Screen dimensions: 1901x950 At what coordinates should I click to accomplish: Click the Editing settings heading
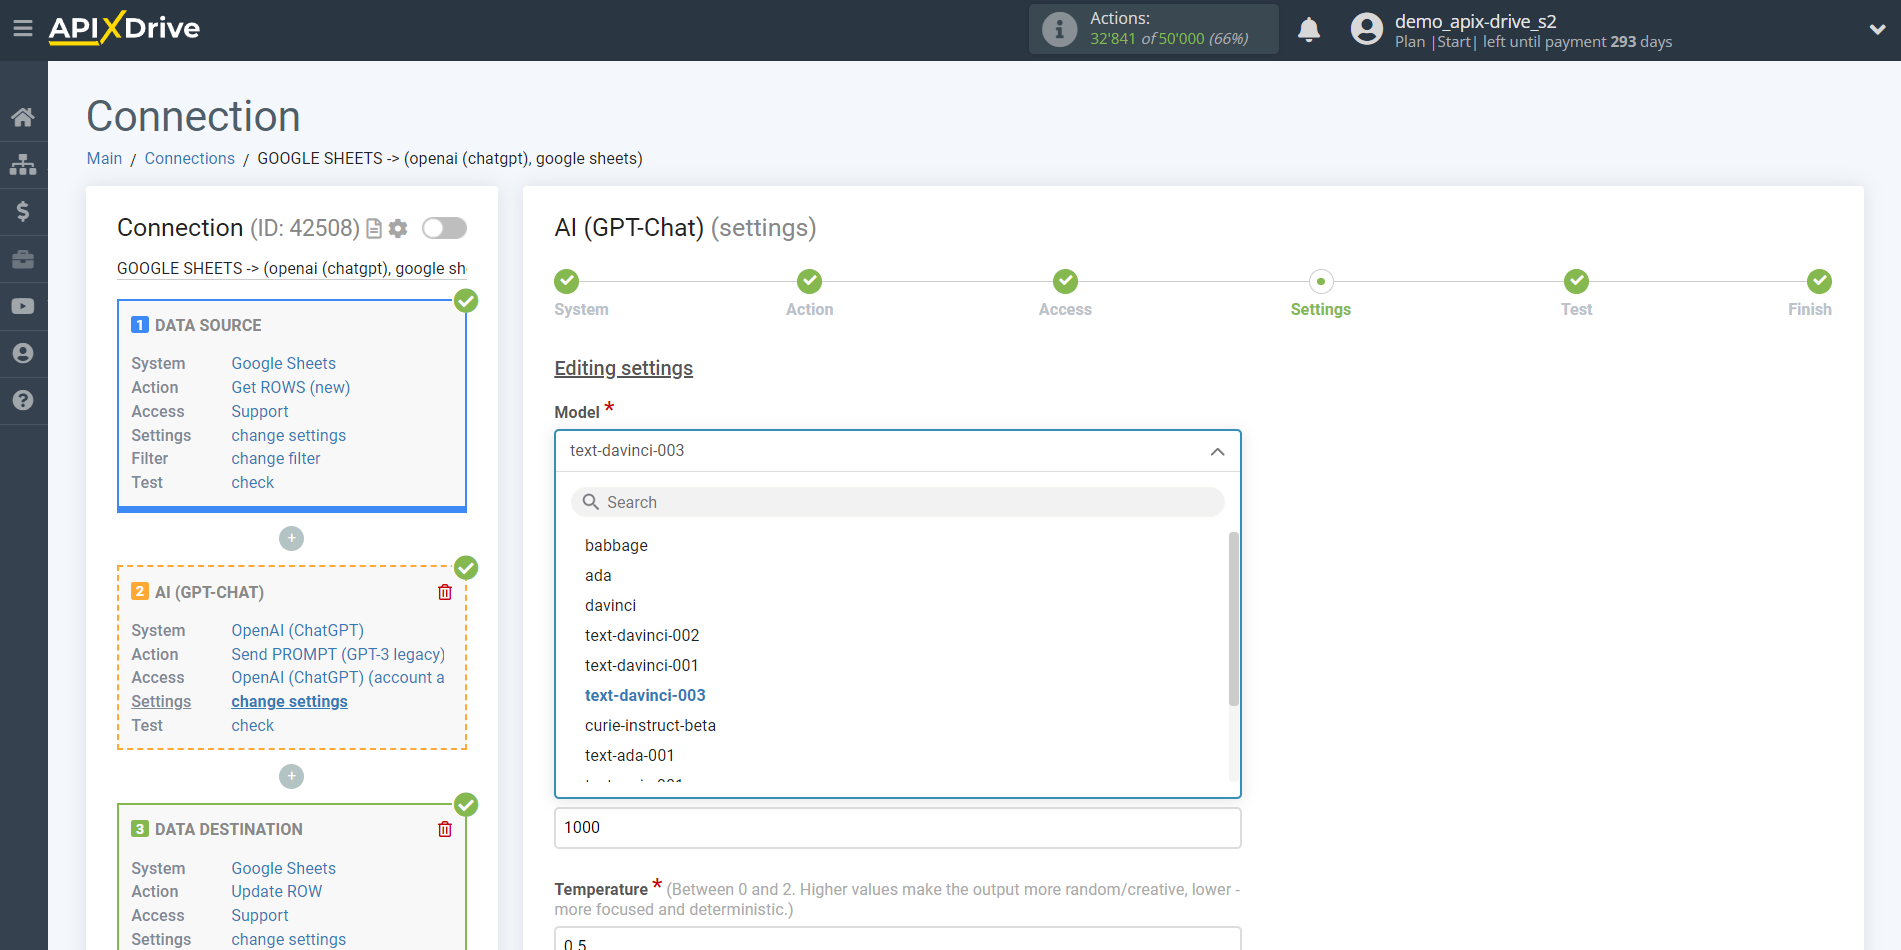click(624, 368)
